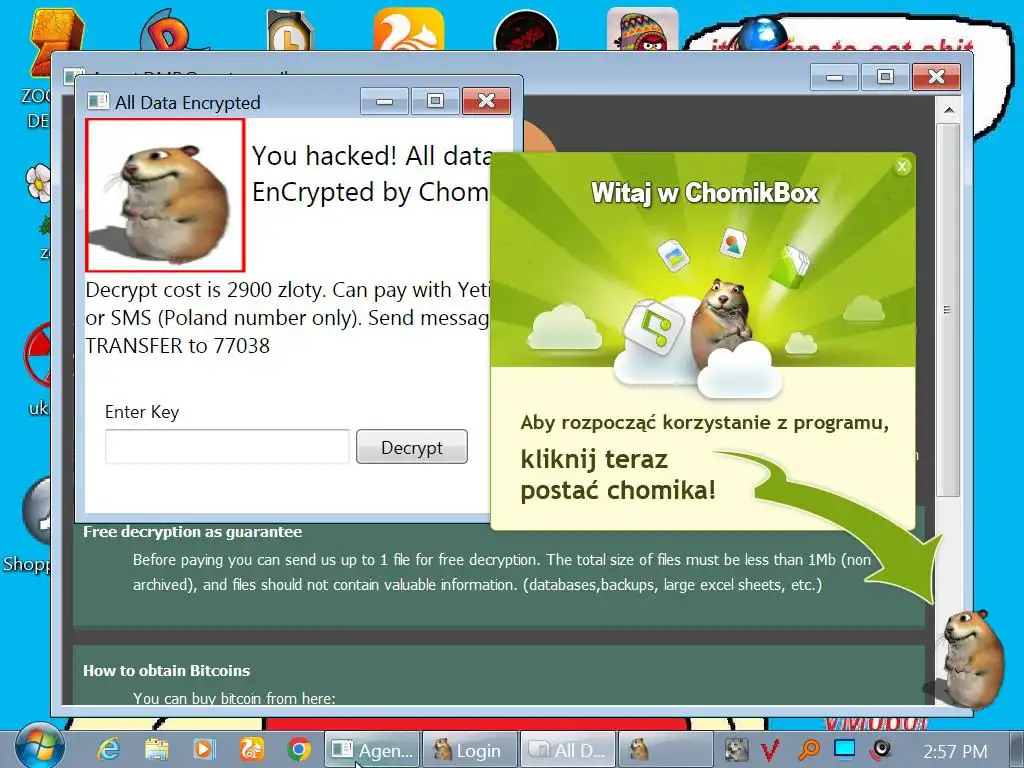
Task: Launch Google Chrome from taskbar
Action: [299, 749]
